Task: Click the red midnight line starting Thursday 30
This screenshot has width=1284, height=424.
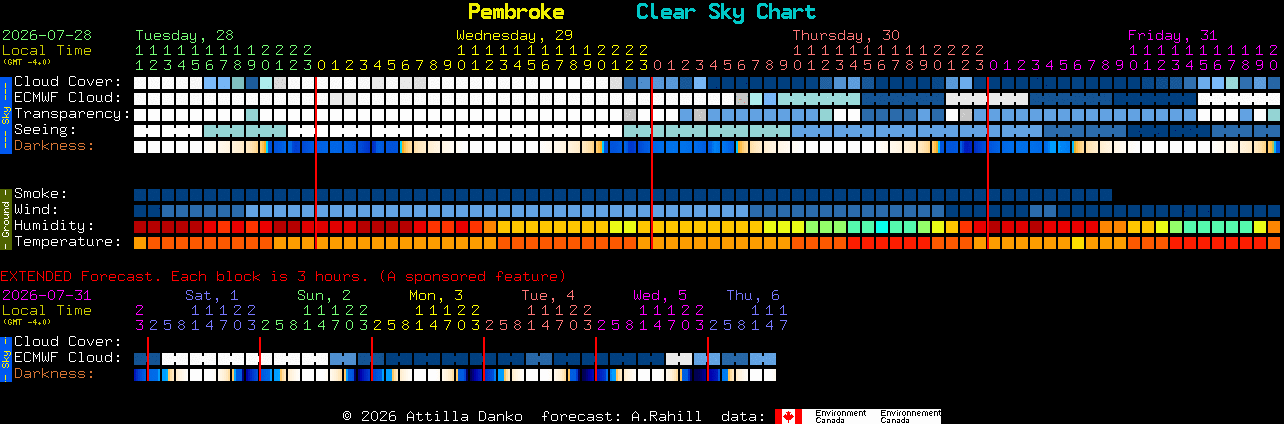Action: [652, 162]
